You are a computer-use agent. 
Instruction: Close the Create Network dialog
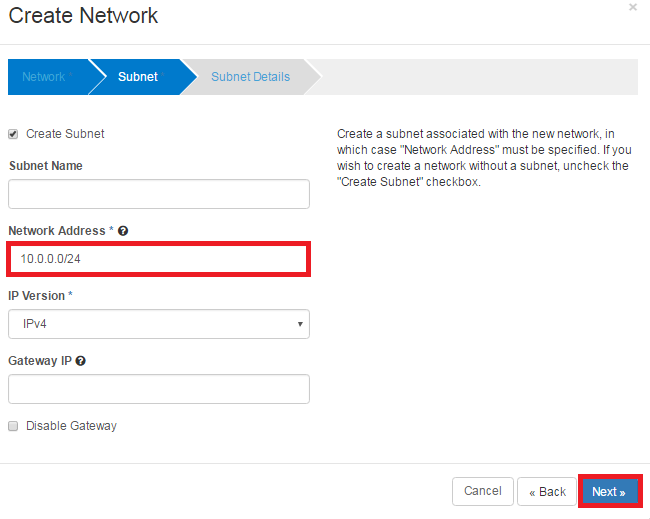632,7
